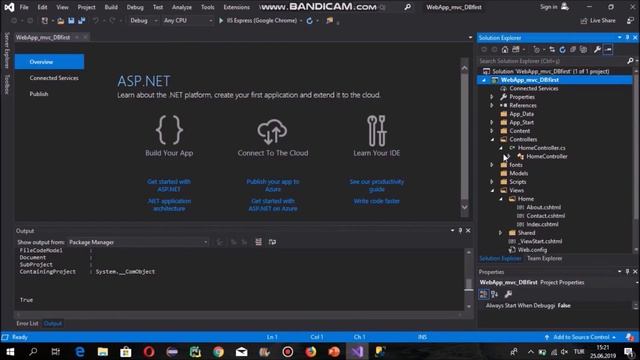The height and width of the screenshot is (360, 640).
Task: Click the Output panel vertical scrollbar thumb
Action: coord(469,284)
